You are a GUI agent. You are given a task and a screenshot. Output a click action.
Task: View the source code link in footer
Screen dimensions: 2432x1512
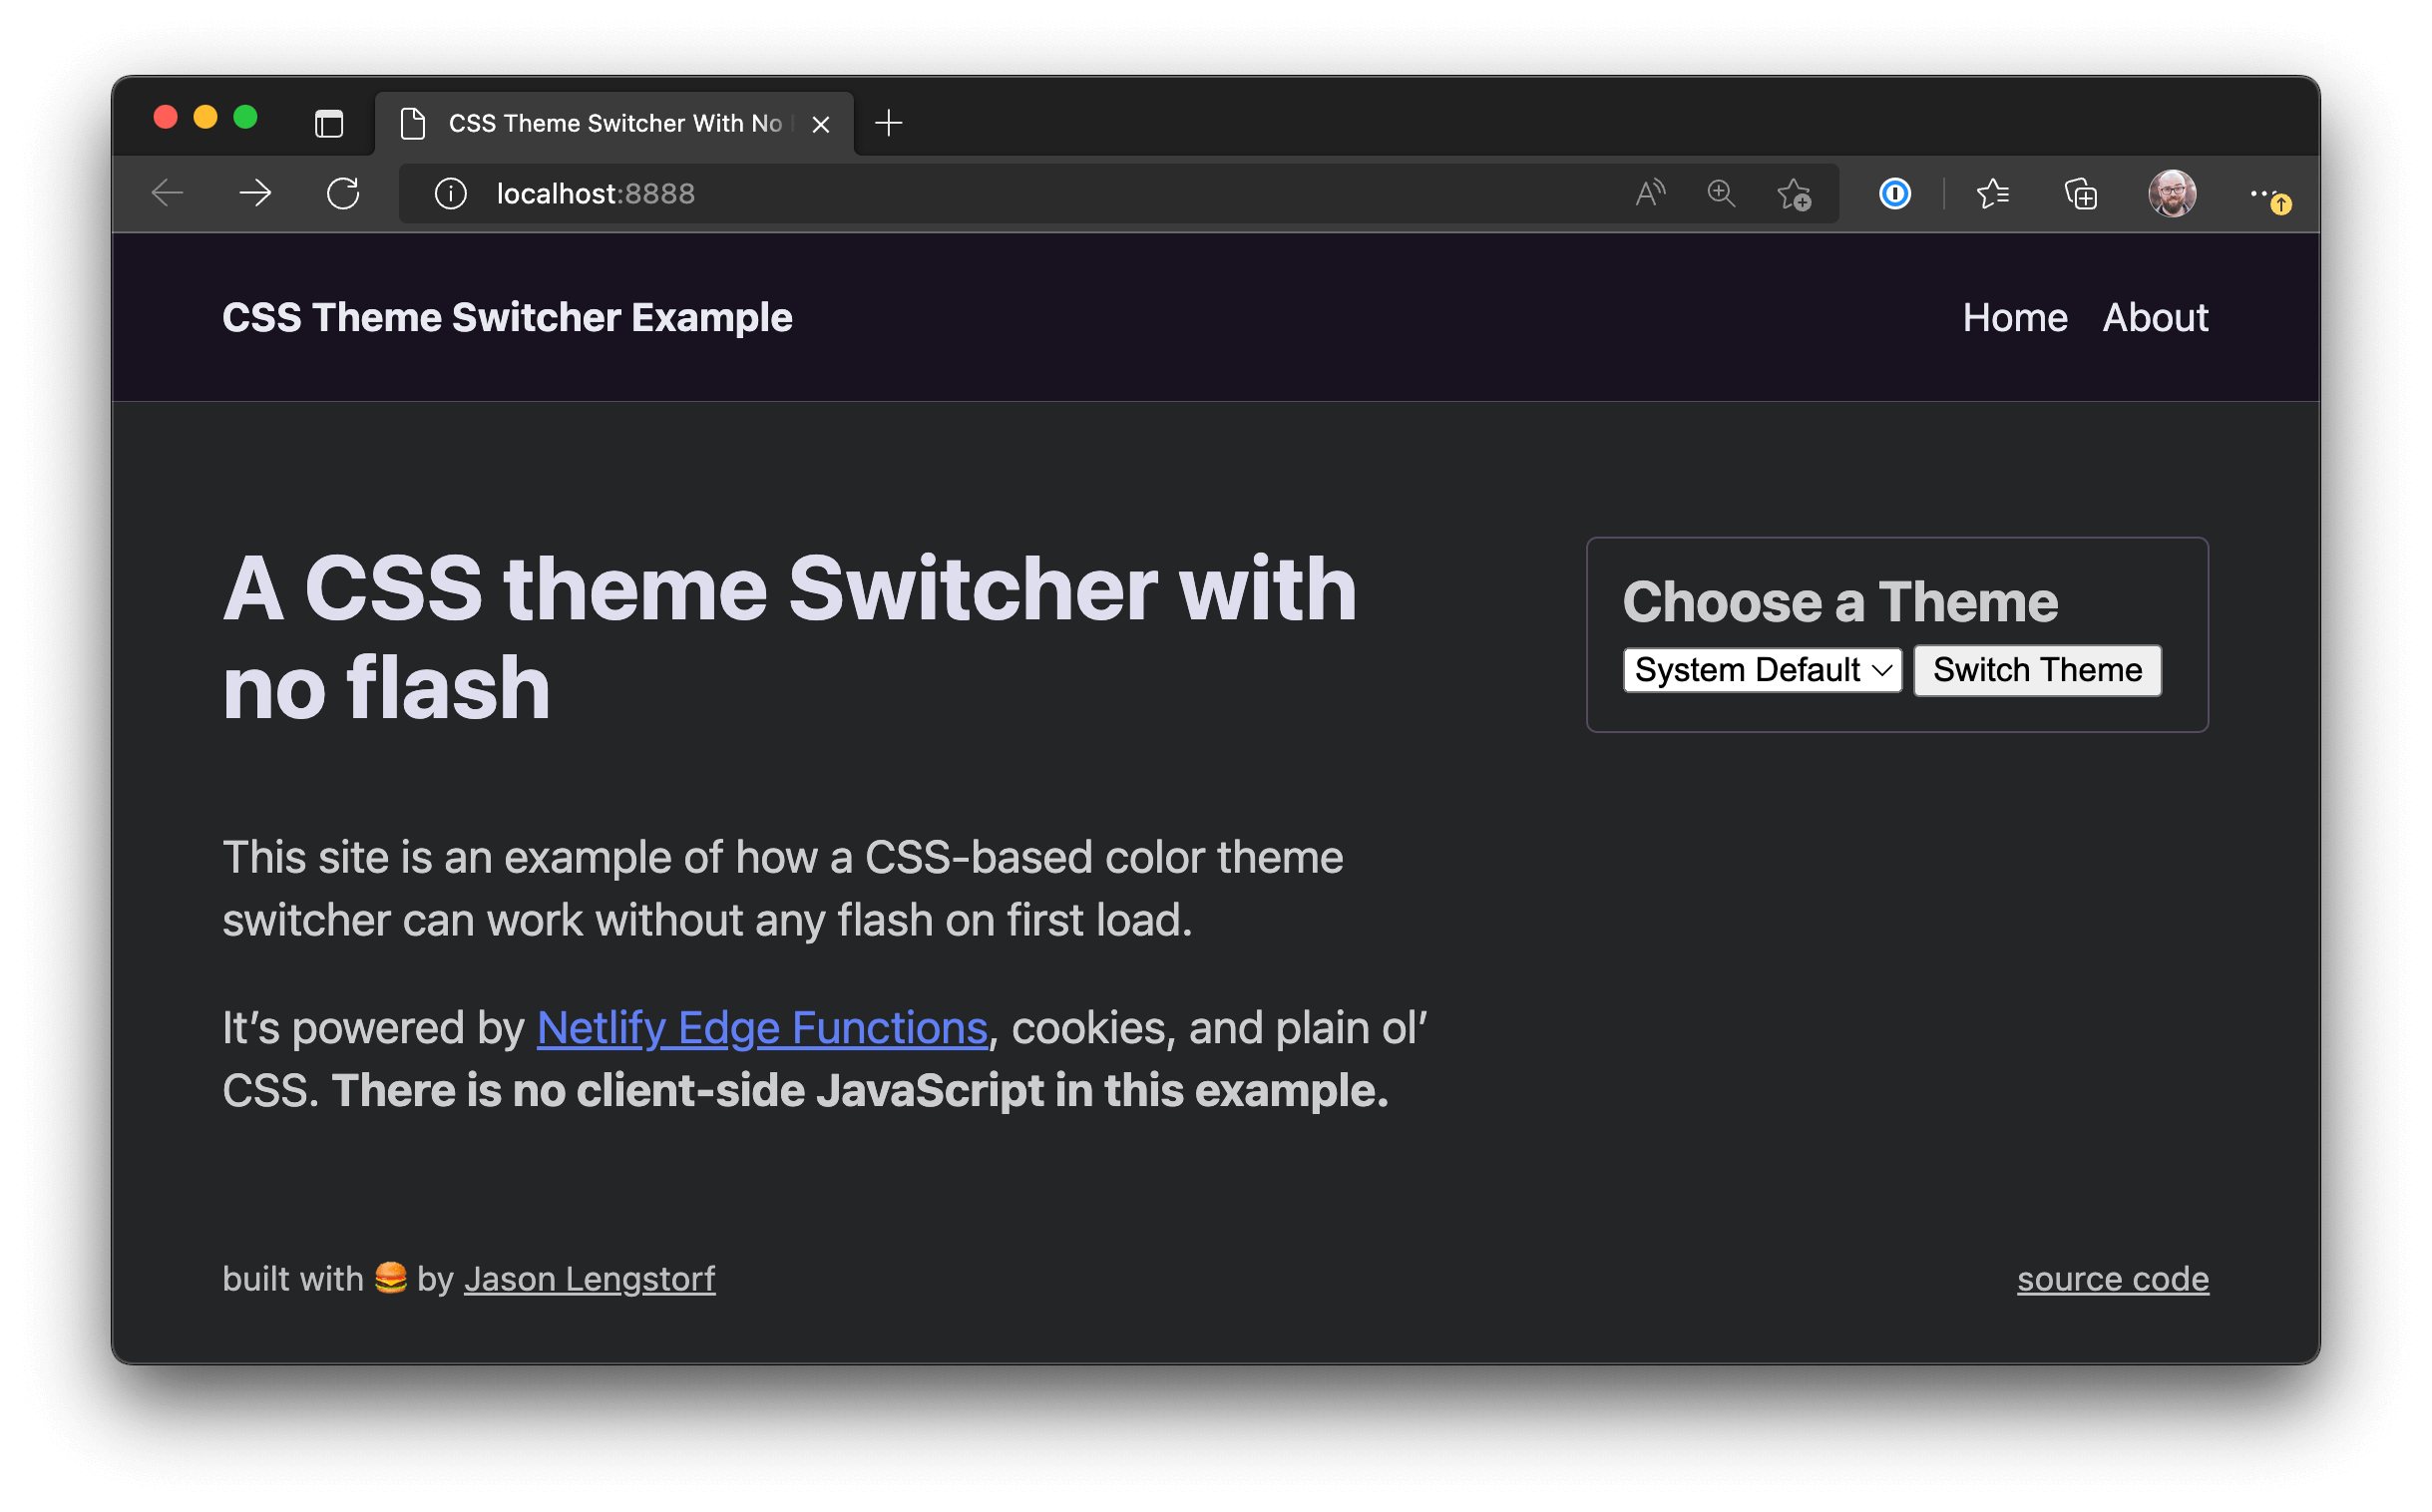[x=2112, y=1278]
